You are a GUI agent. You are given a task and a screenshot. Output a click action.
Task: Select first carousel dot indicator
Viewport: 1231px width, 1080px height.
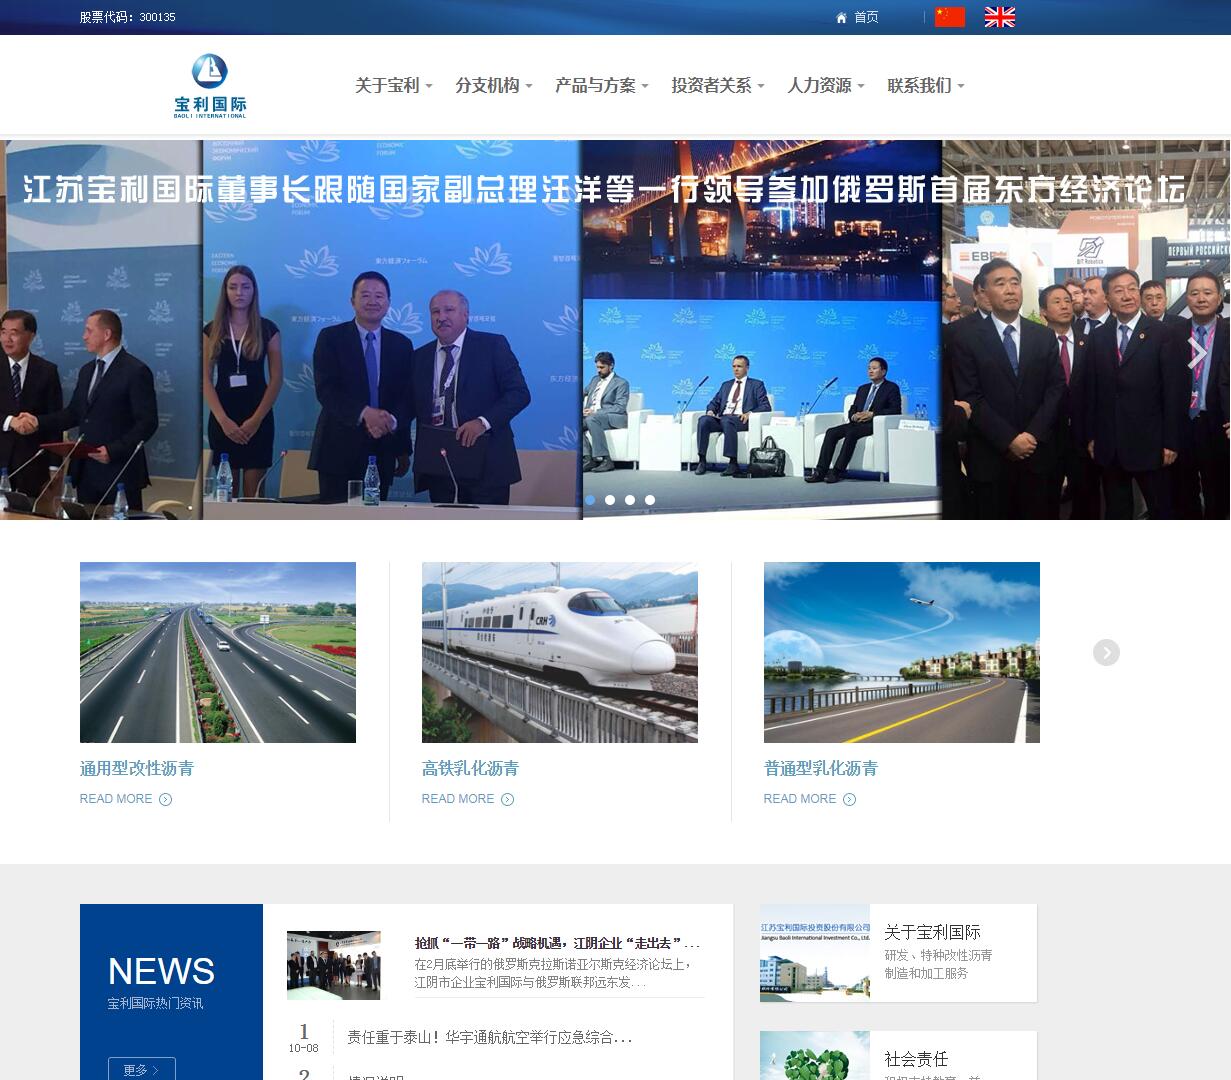(x=590, y=500)
